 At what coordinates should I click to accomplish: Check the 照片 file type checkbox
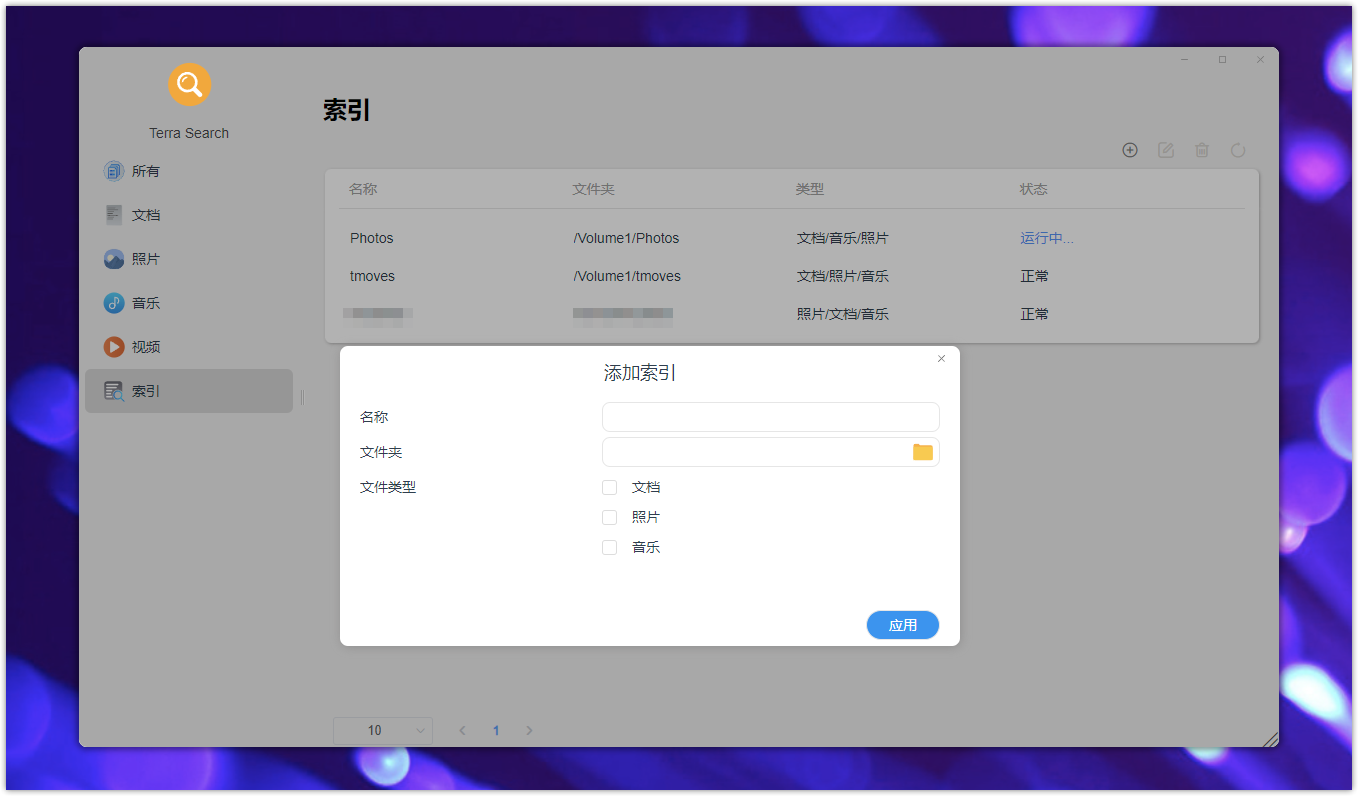click(609, 517)
